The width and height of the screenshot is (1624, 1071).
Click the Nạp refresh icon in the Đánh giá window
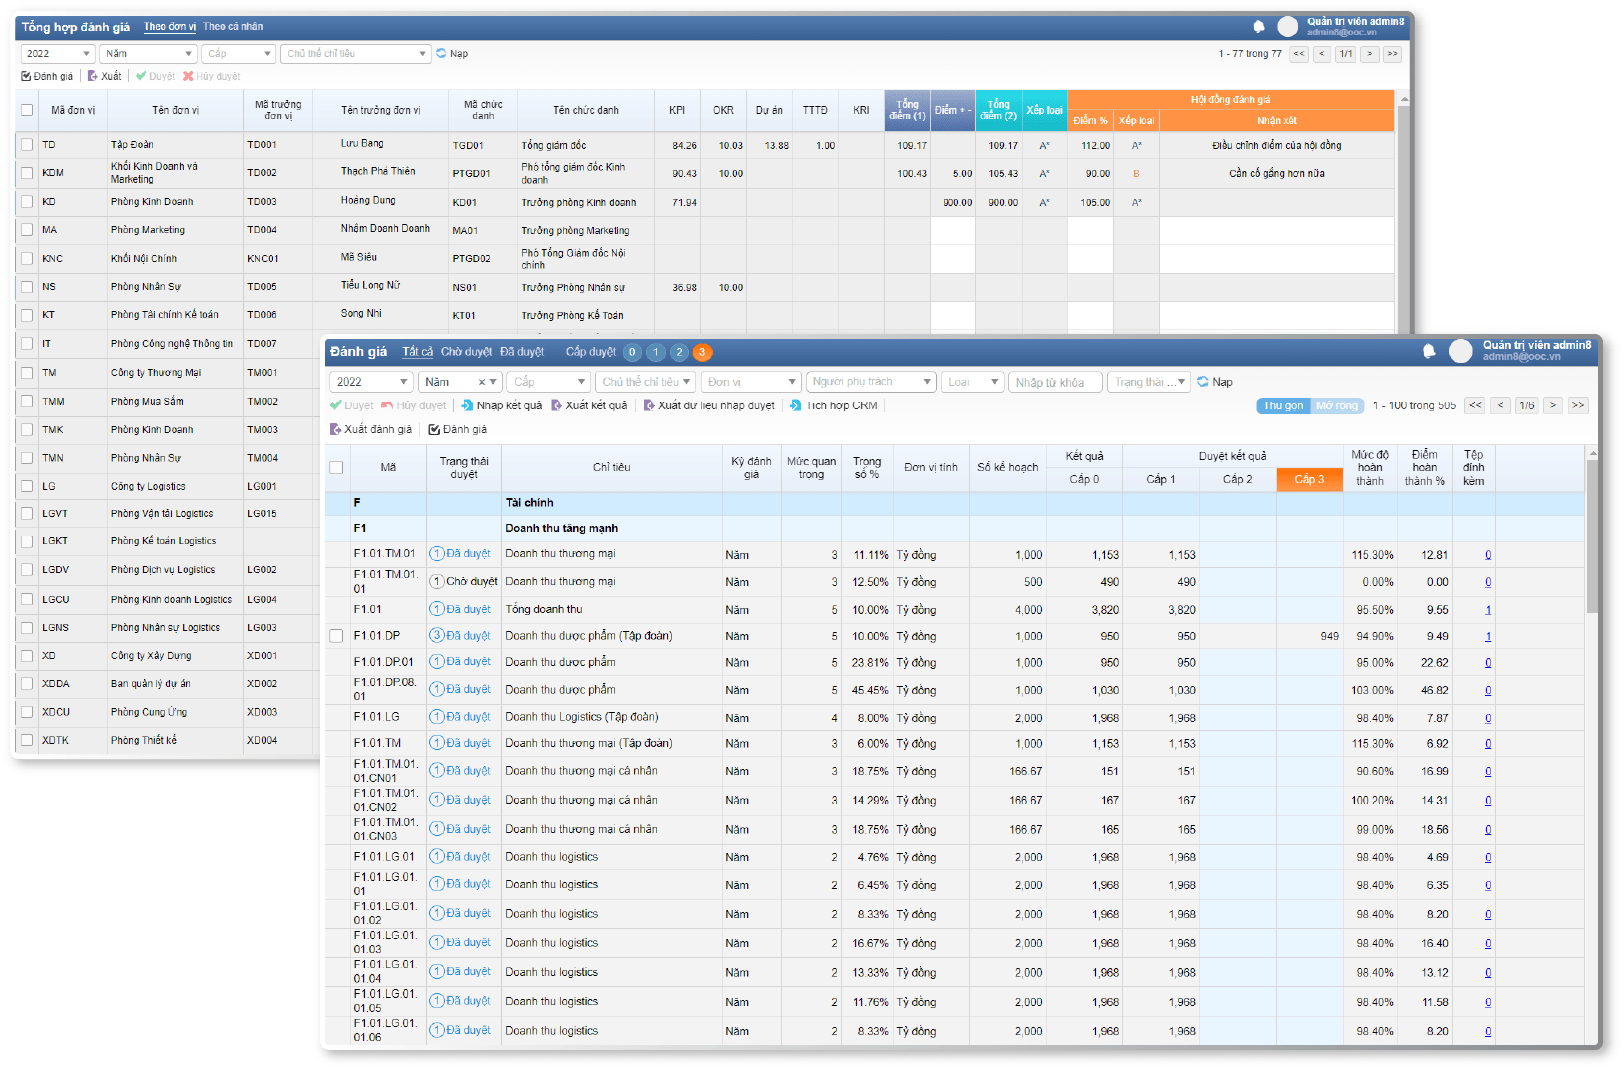[x=1203, y=382]
